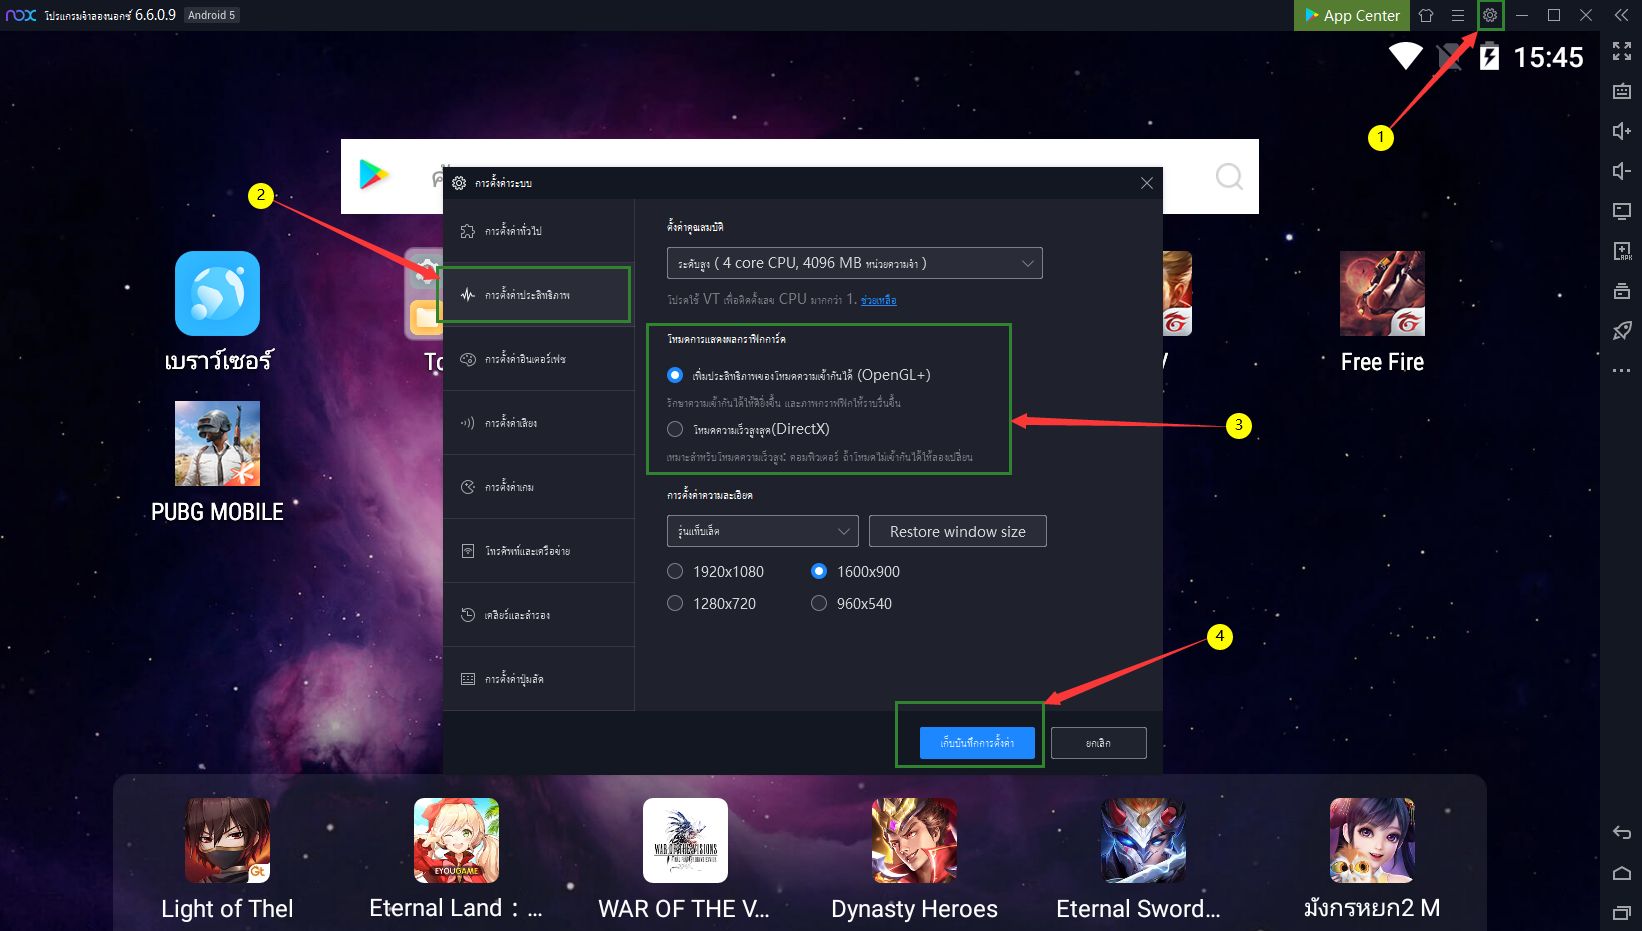Open the keyboard mapping sidebar icon
Image resolution: width=1642 pixels, height=931 pixels.
[1622, 91]
